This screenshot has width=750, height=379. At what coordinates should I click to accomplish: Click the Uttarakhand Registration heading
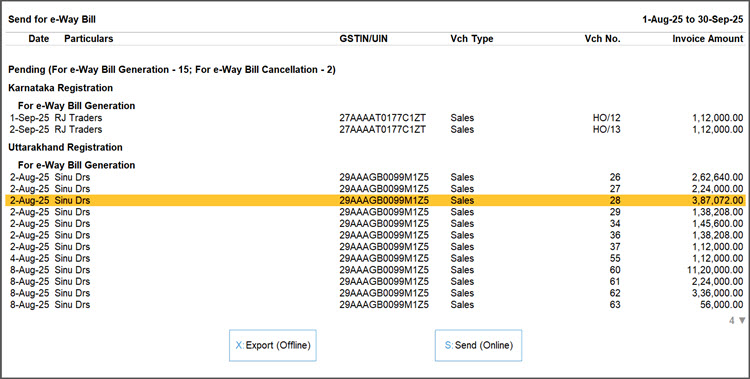pyautogui.click(x=66, y=147)
